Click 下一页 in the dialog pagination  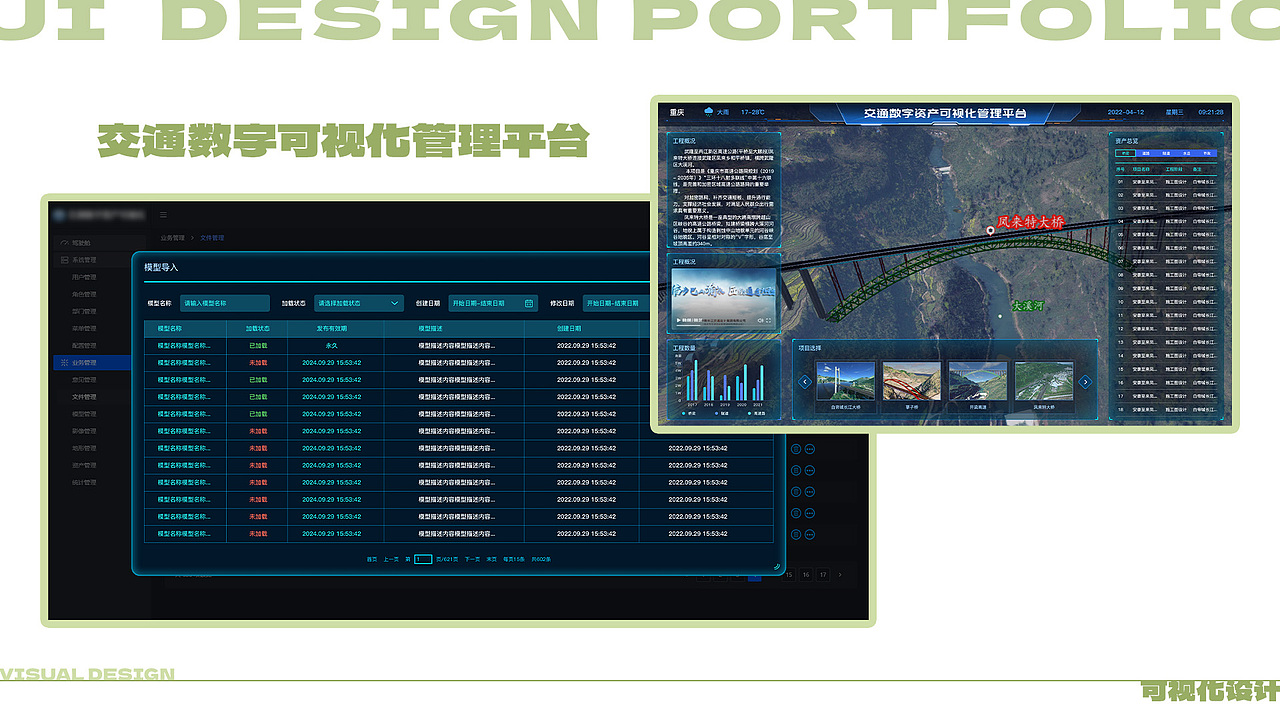472,559
